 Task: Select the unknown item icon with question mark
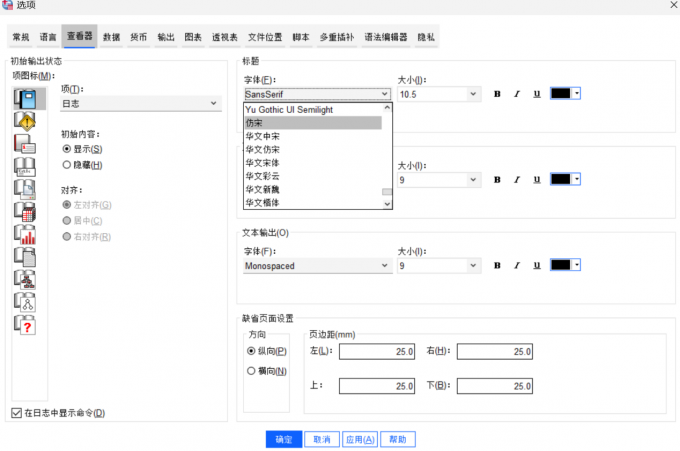point(25,325)
